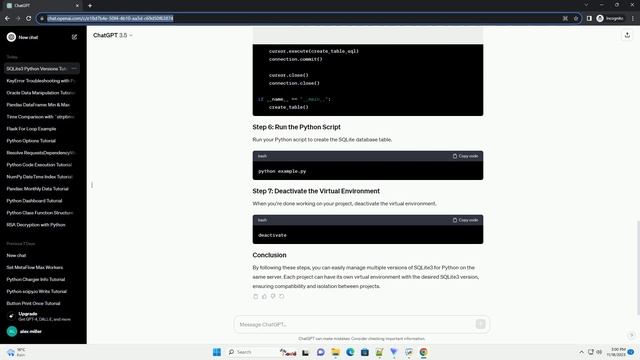Open a new browser tab with plus
The width and height of the screenshot is (640, 360).
coord(90,5)
